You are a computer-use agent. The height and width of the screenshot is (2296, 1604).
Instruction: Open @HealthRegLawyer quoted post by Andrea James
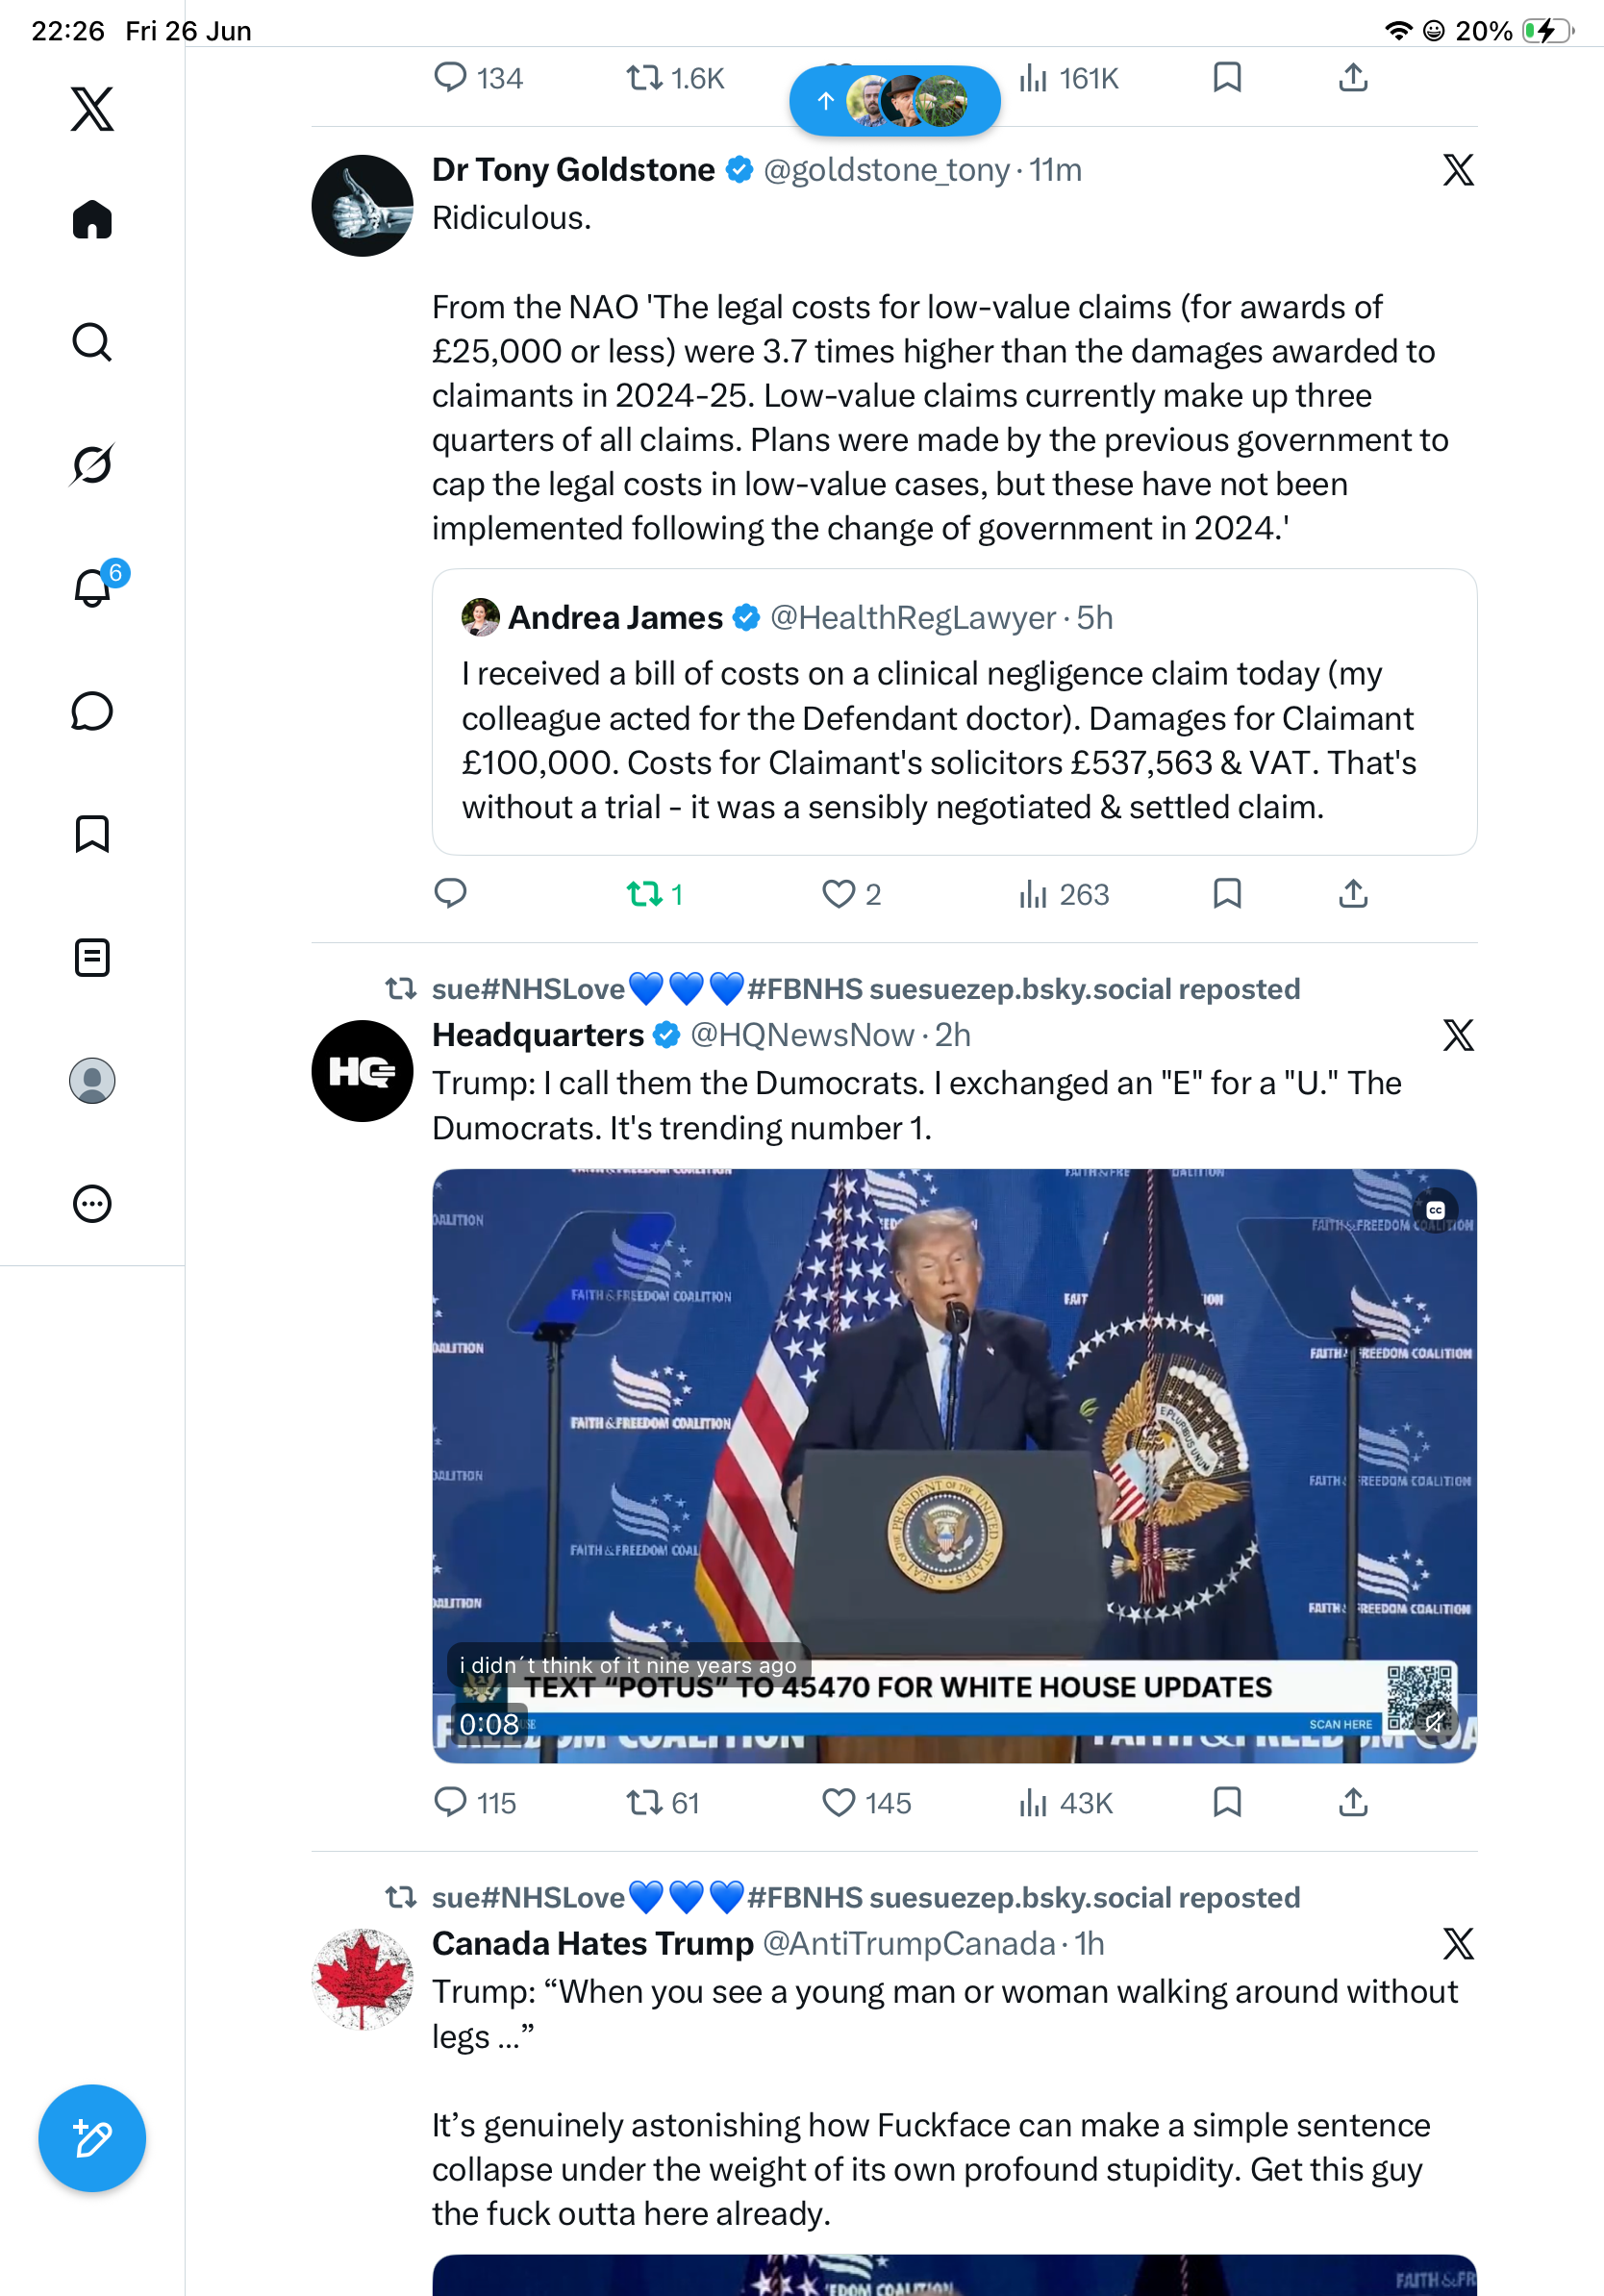pos(954,712)
